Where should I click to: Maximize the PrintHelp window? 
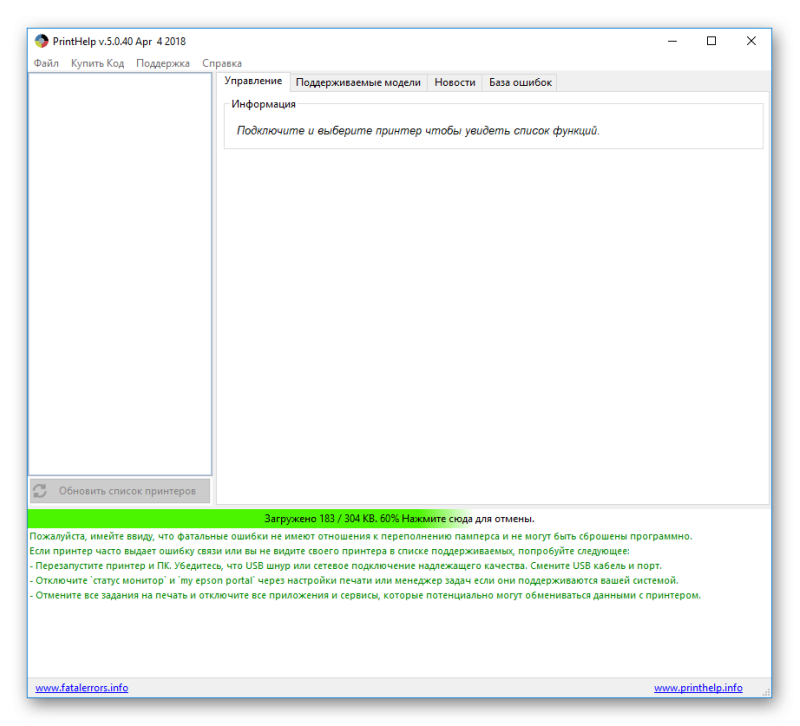(711, 41)
